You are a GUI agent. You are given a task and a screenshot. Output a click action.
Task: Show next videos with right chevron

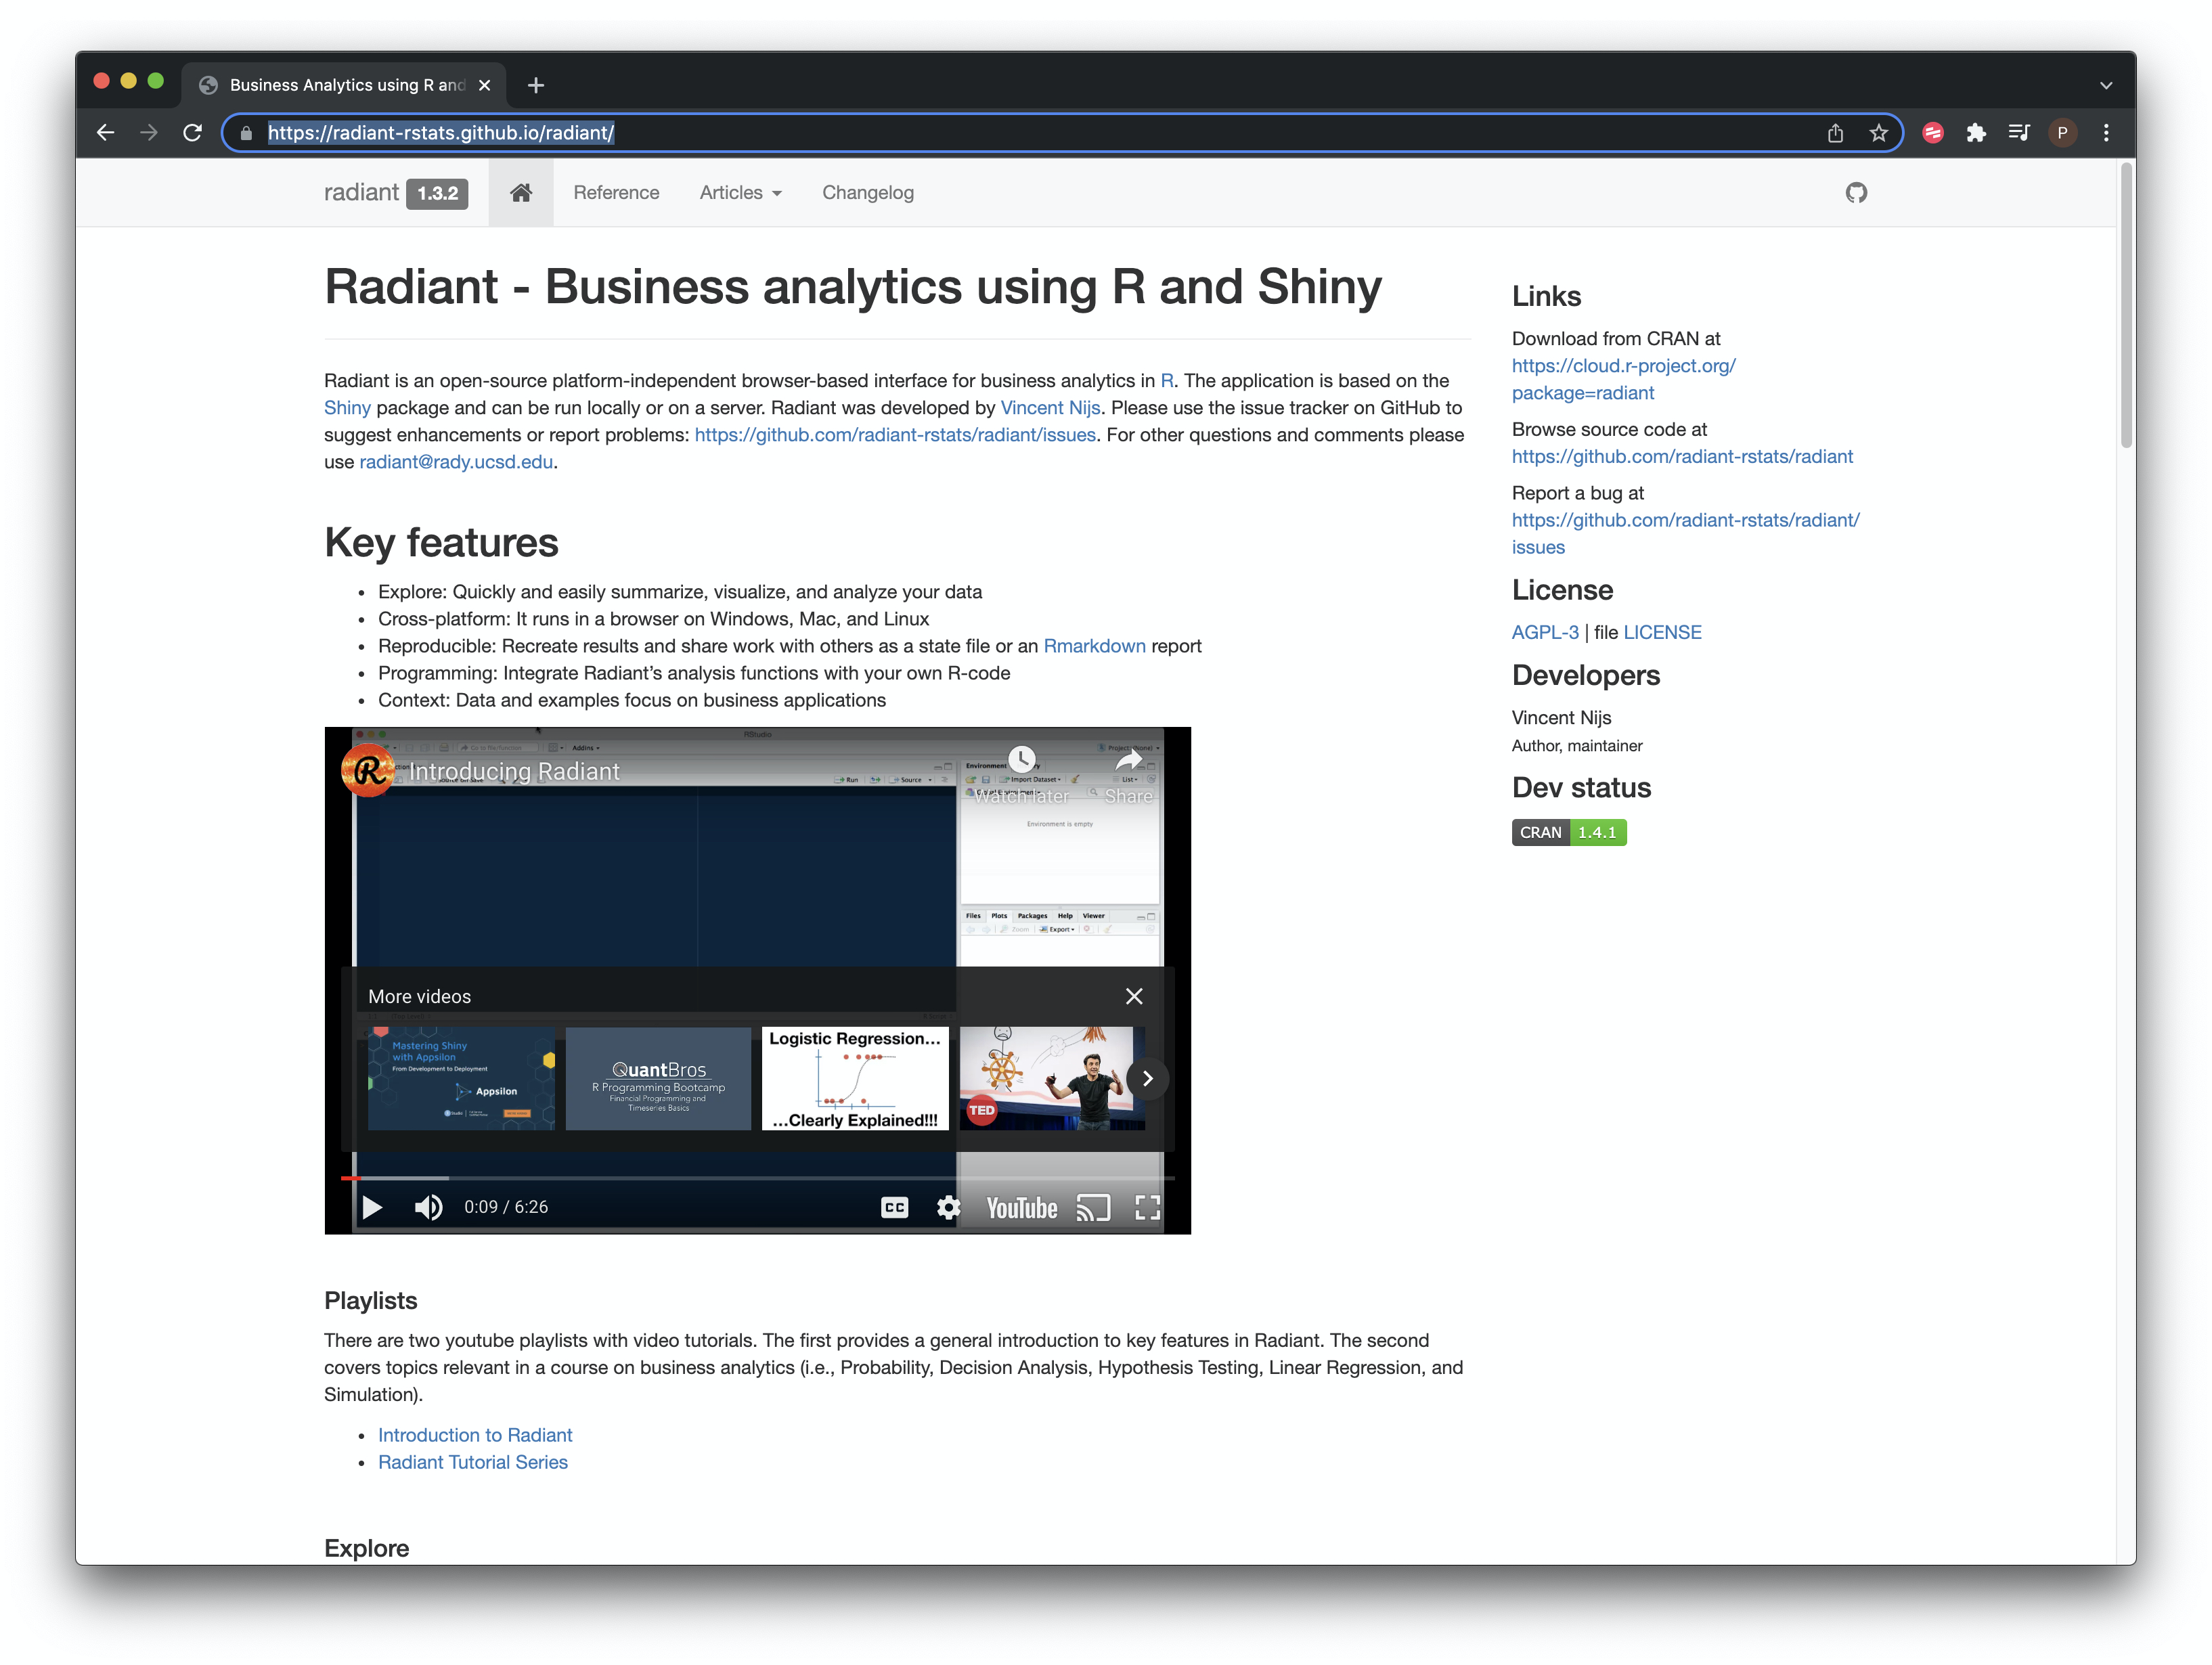pos(1147,1078)
